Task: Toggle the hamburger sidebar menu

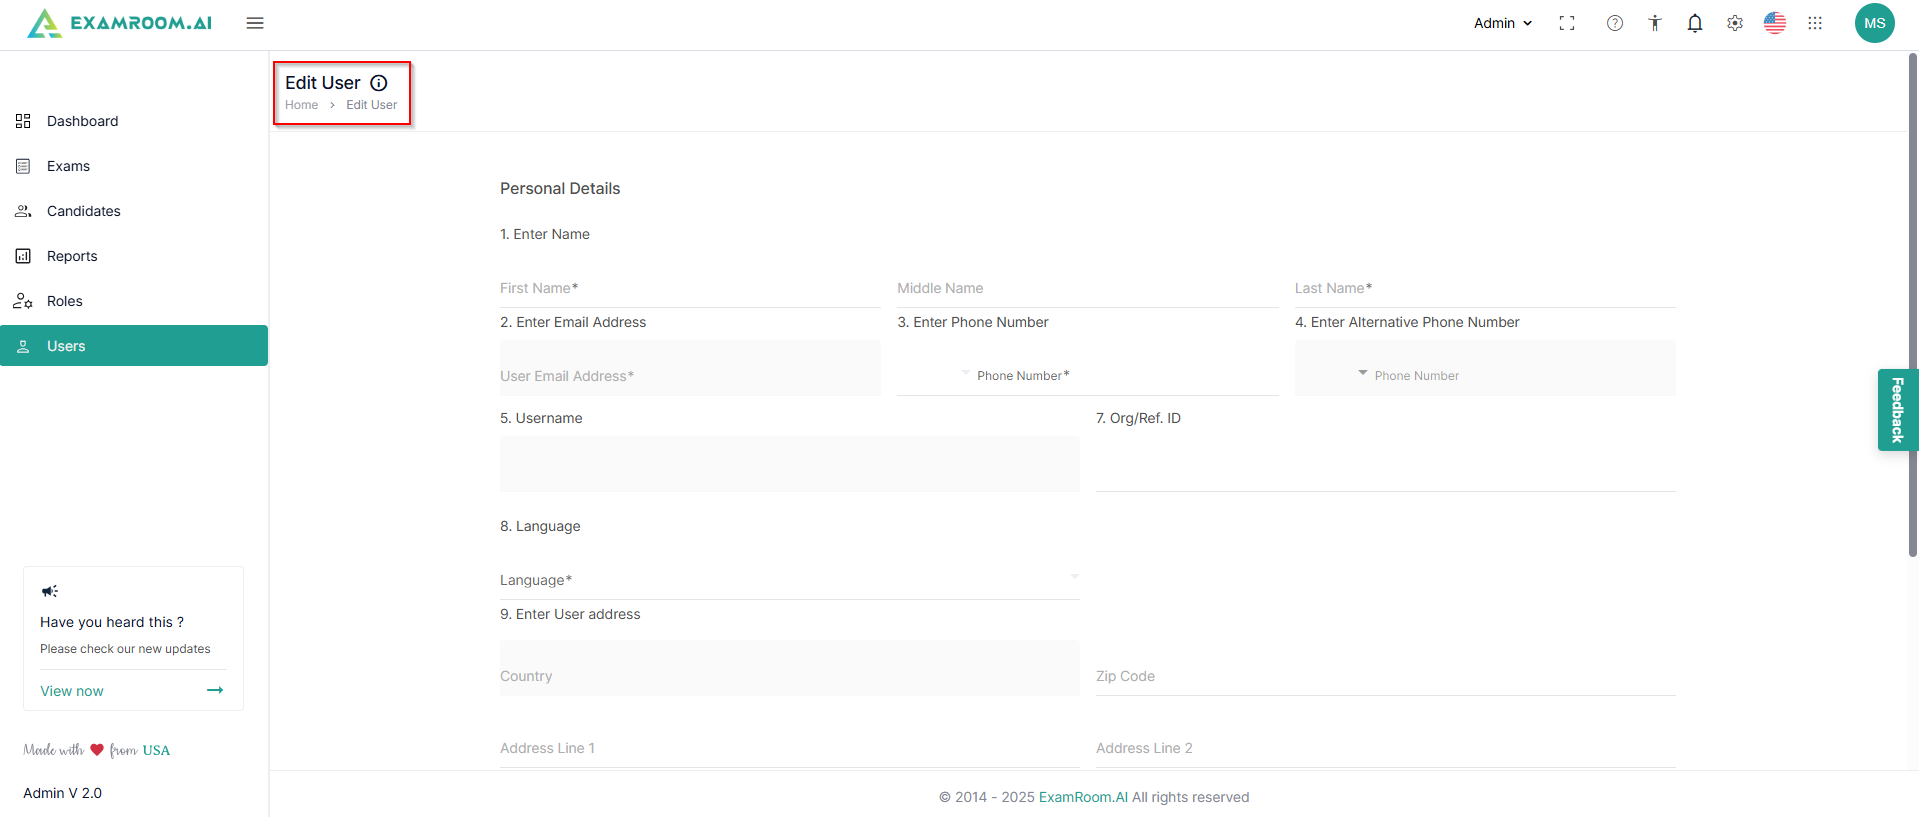Action: 255,23
